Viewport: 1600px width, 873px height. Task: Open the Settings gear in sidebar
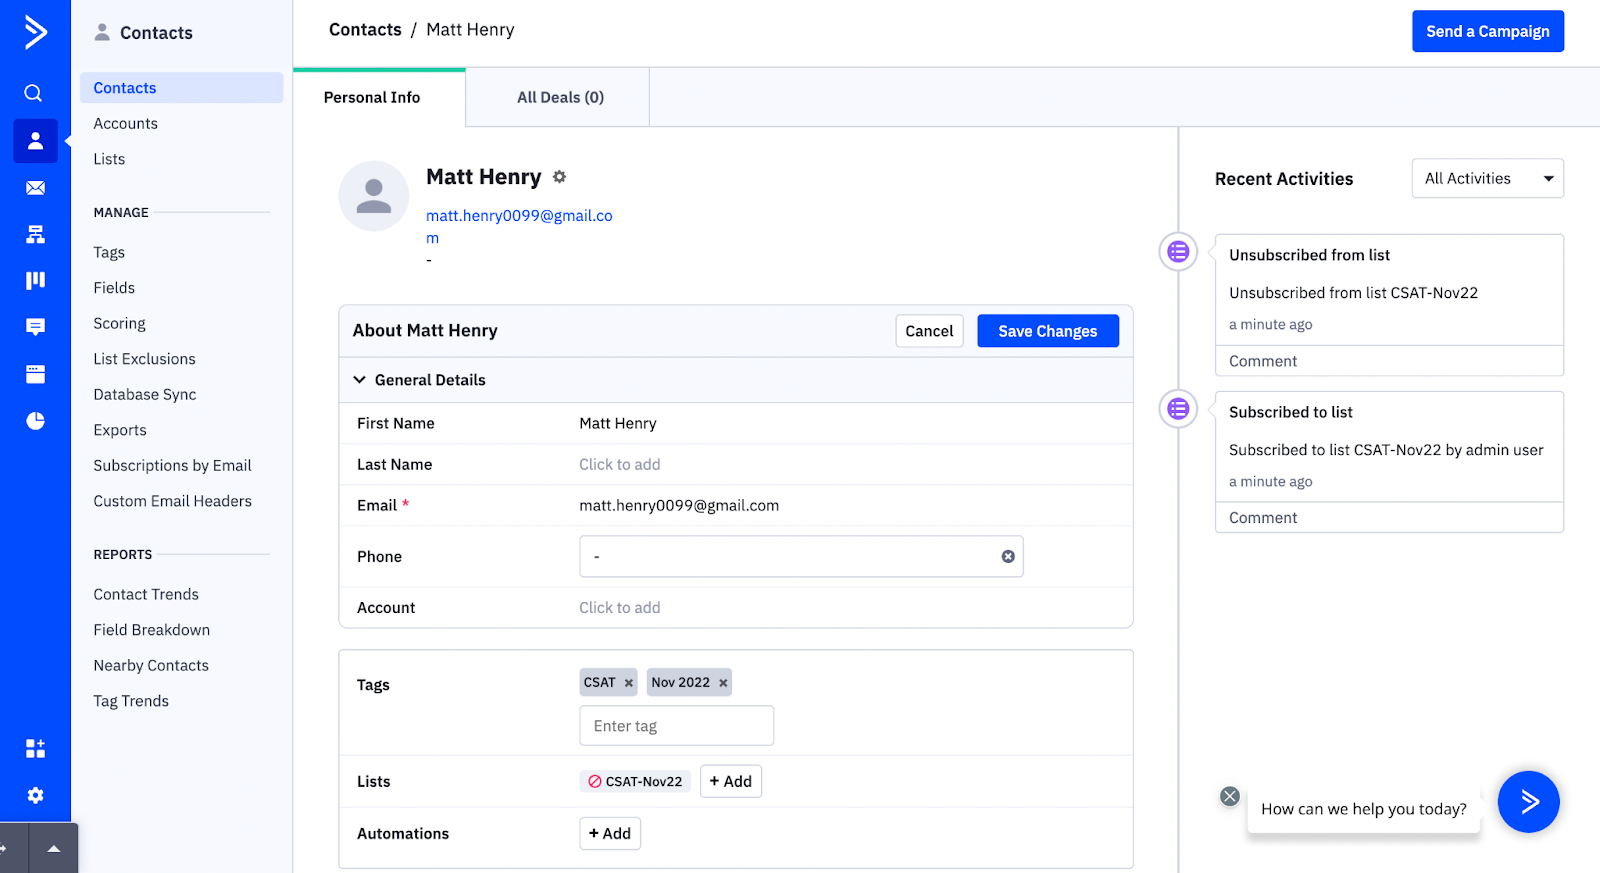coord(35,795)
